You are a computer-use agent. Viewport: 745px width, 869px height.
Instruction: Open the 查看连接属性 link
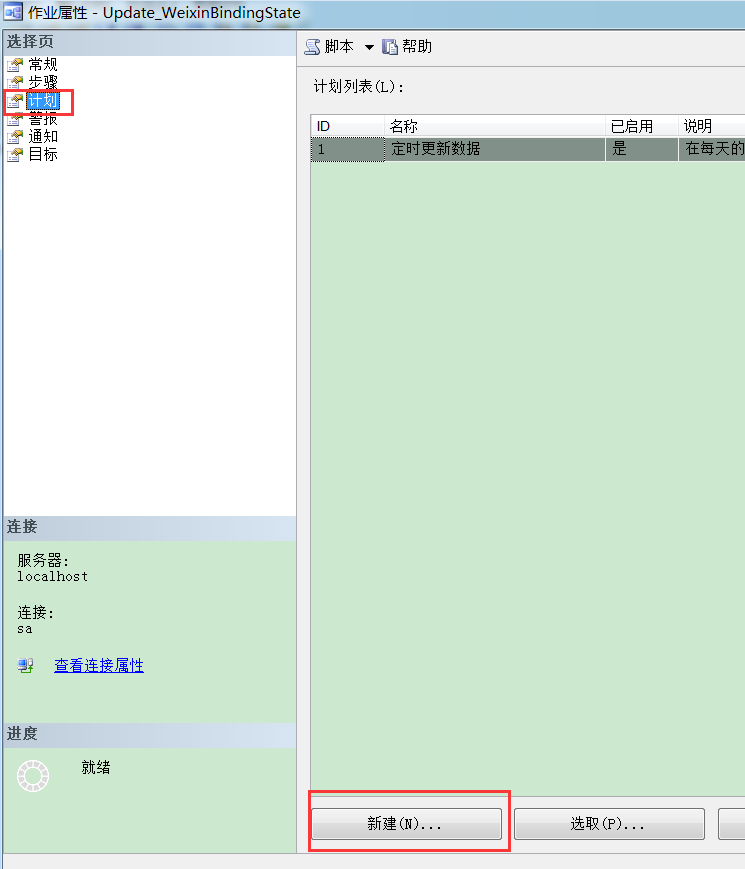tap(98, 666)
